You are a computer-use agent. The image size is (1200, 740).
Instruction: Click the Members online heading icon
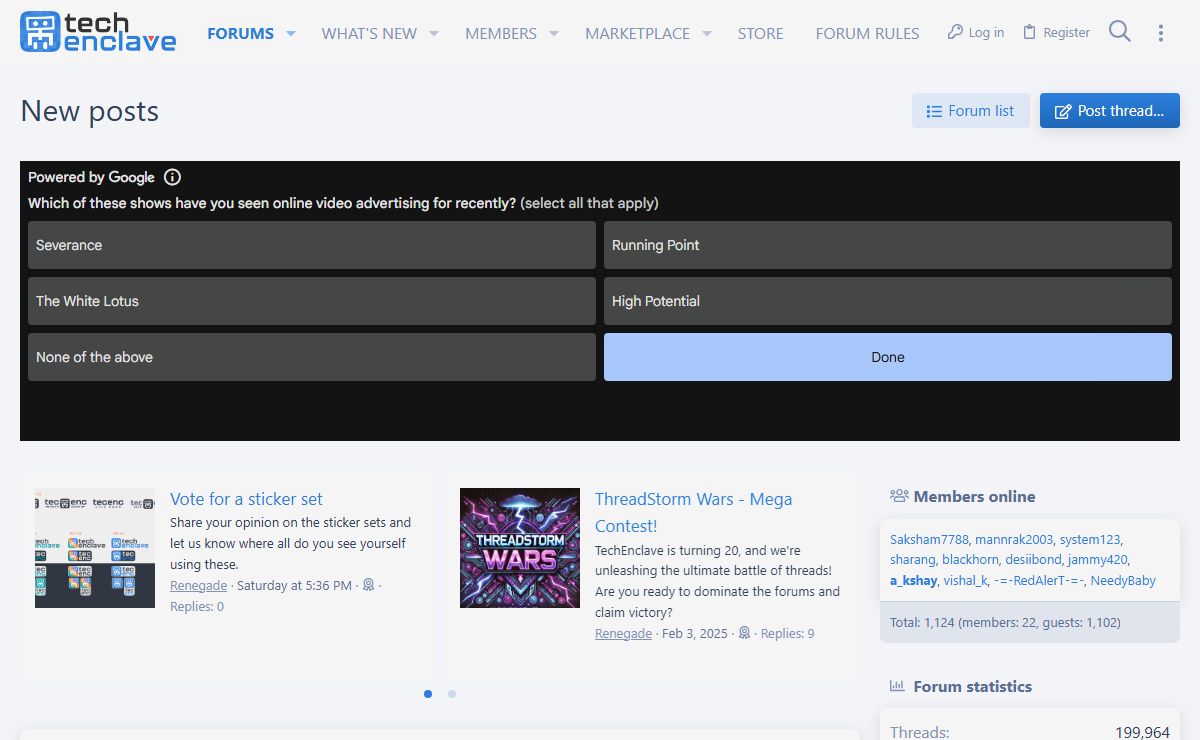point(899,496)
